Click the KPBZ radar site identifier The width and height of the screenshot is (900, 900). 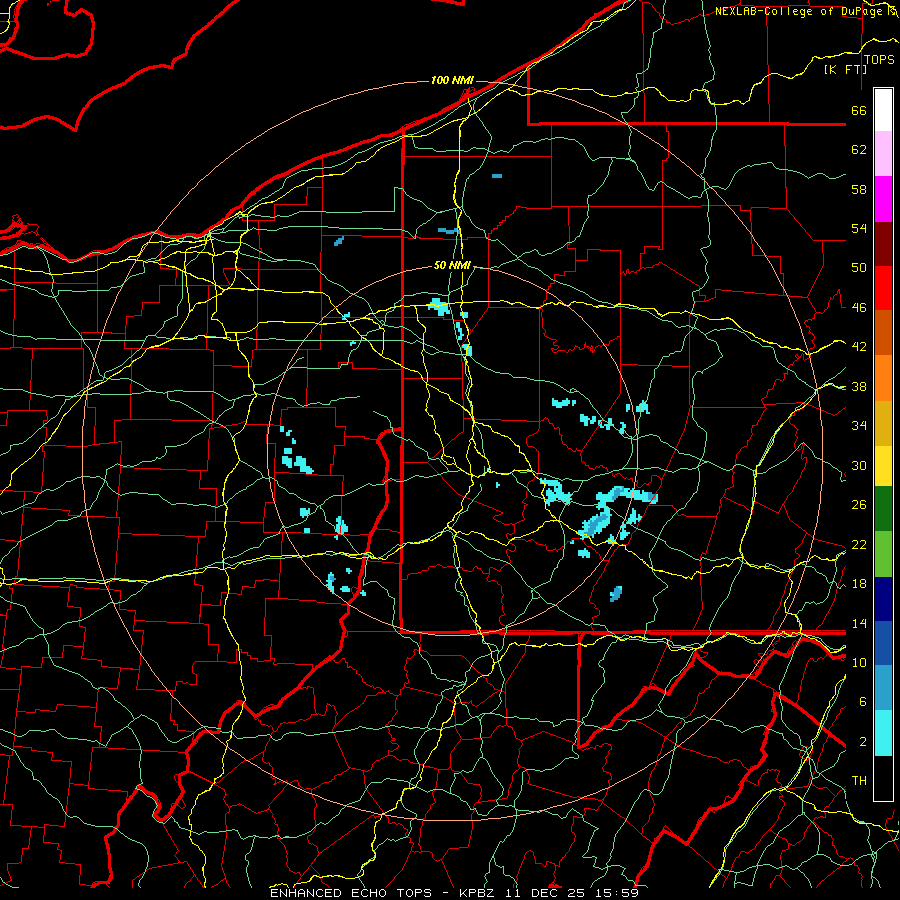[479, 893]
